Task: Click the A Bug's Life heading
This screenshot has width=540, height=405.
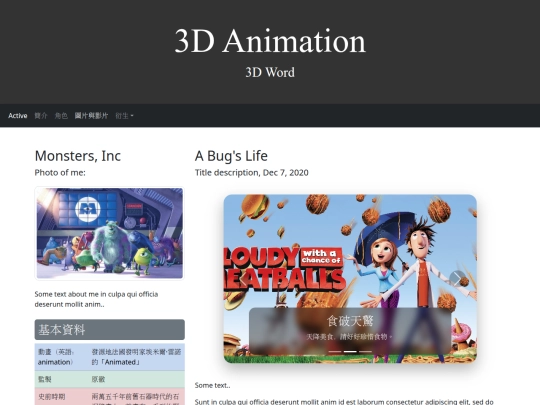Action: 231,156
